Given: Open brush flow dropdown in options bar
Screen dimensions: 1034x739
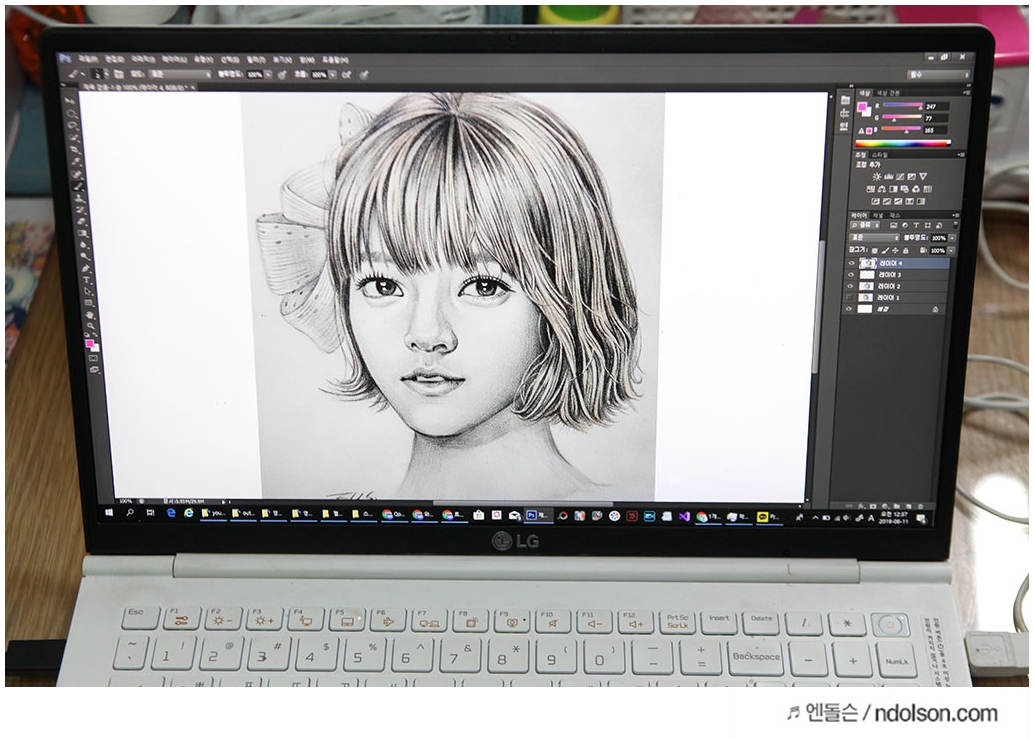Looking at the screenshot, I should [x=332, y=74].
